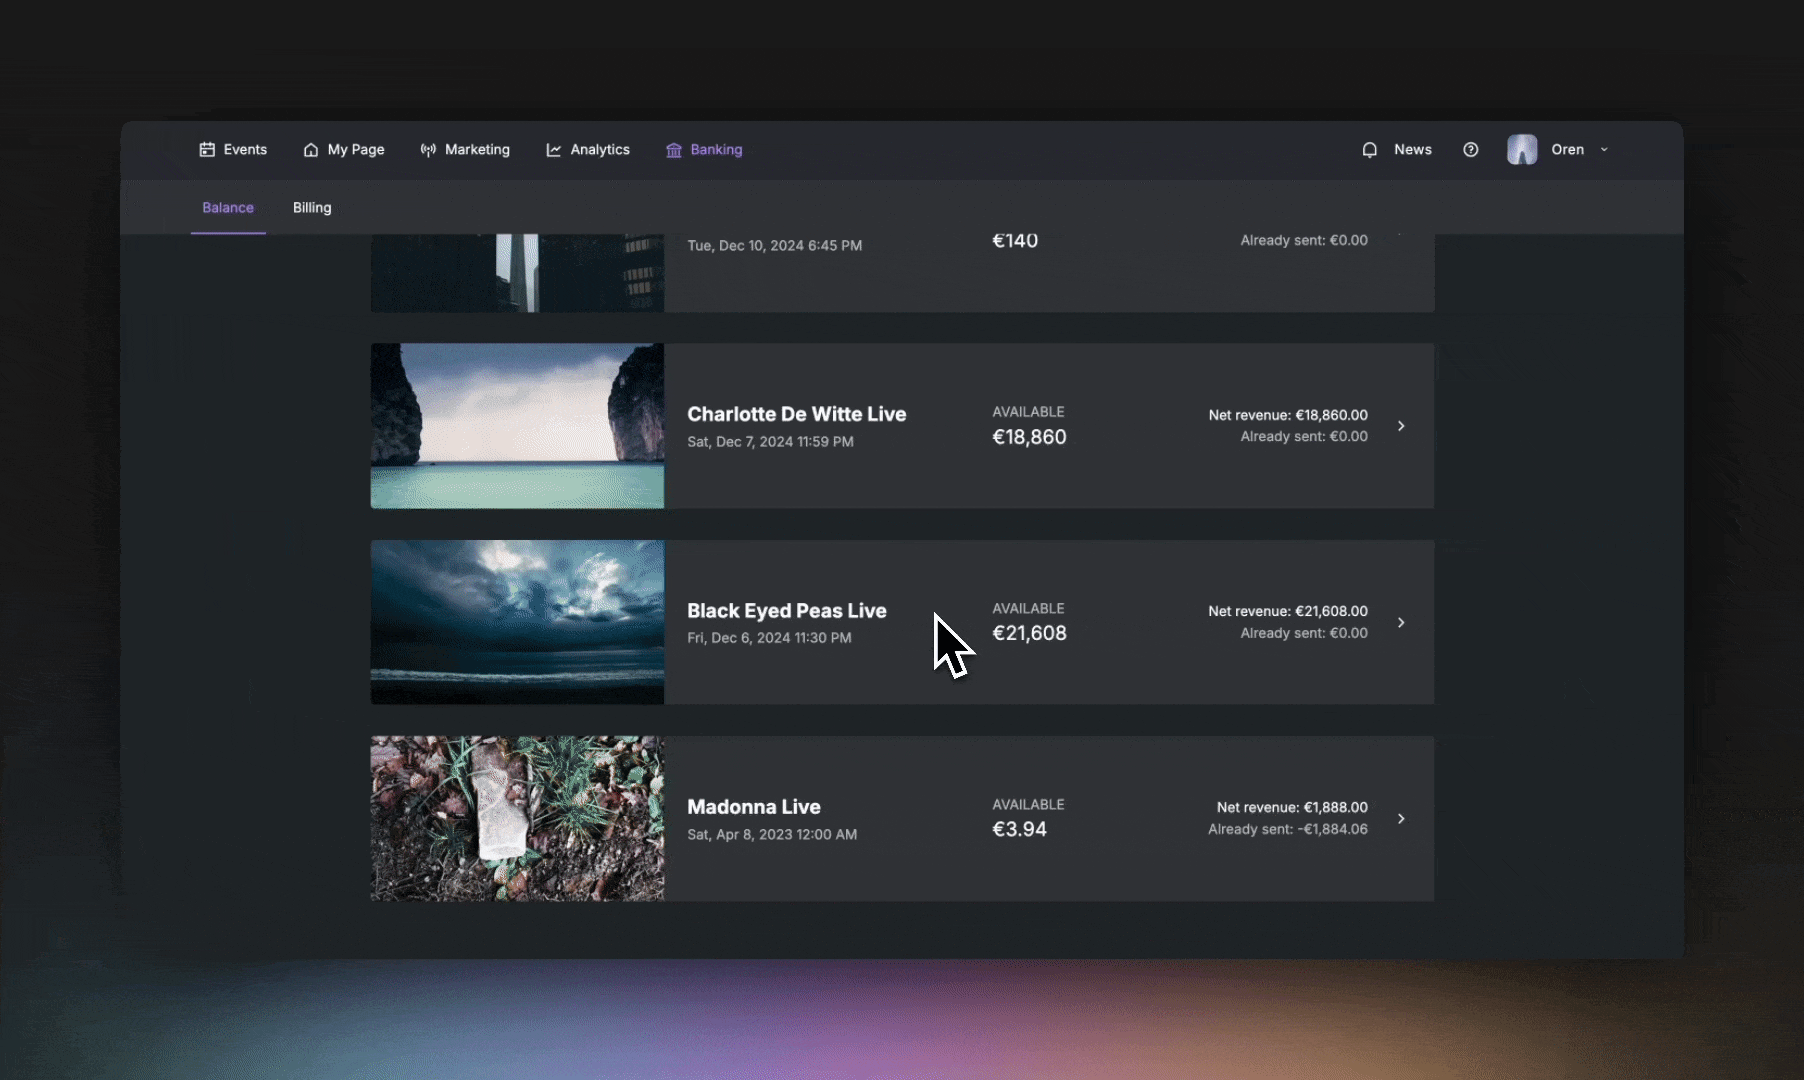Click Net revenue: €1,888.00 text

1292,807
